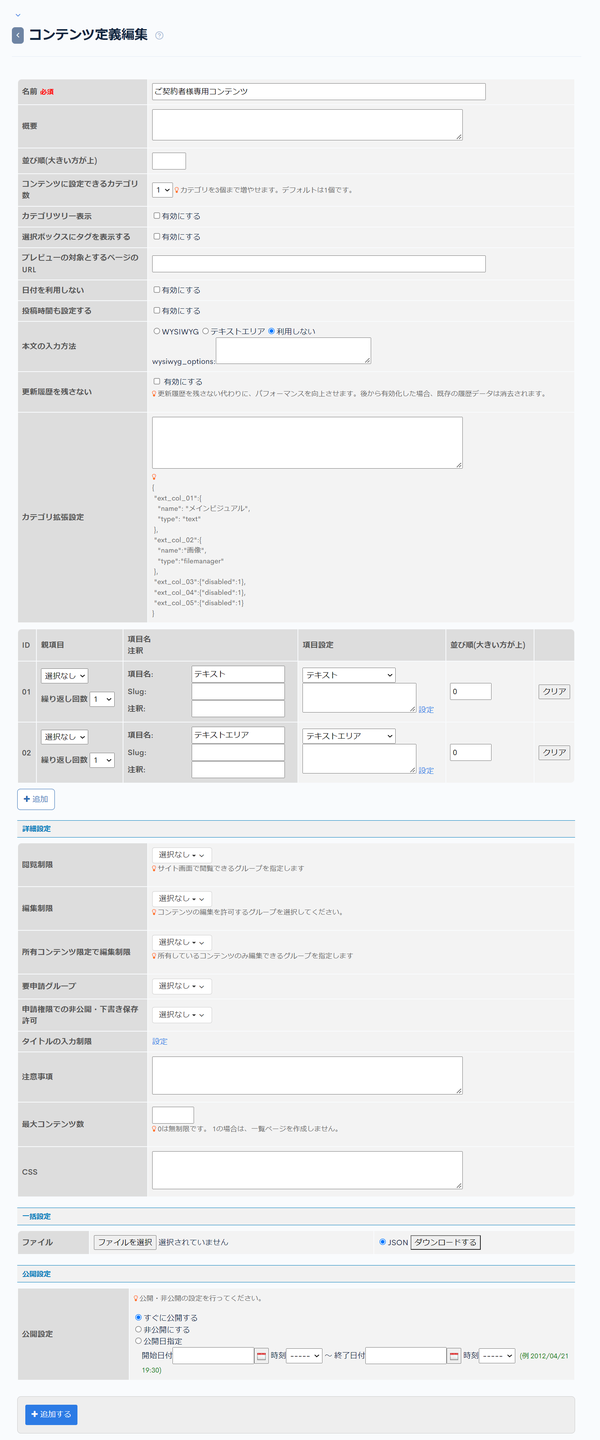Open the start date calendar icon
Image resolution: width=600 pixels, height=1440 pixels.
tap(262, 1356)
